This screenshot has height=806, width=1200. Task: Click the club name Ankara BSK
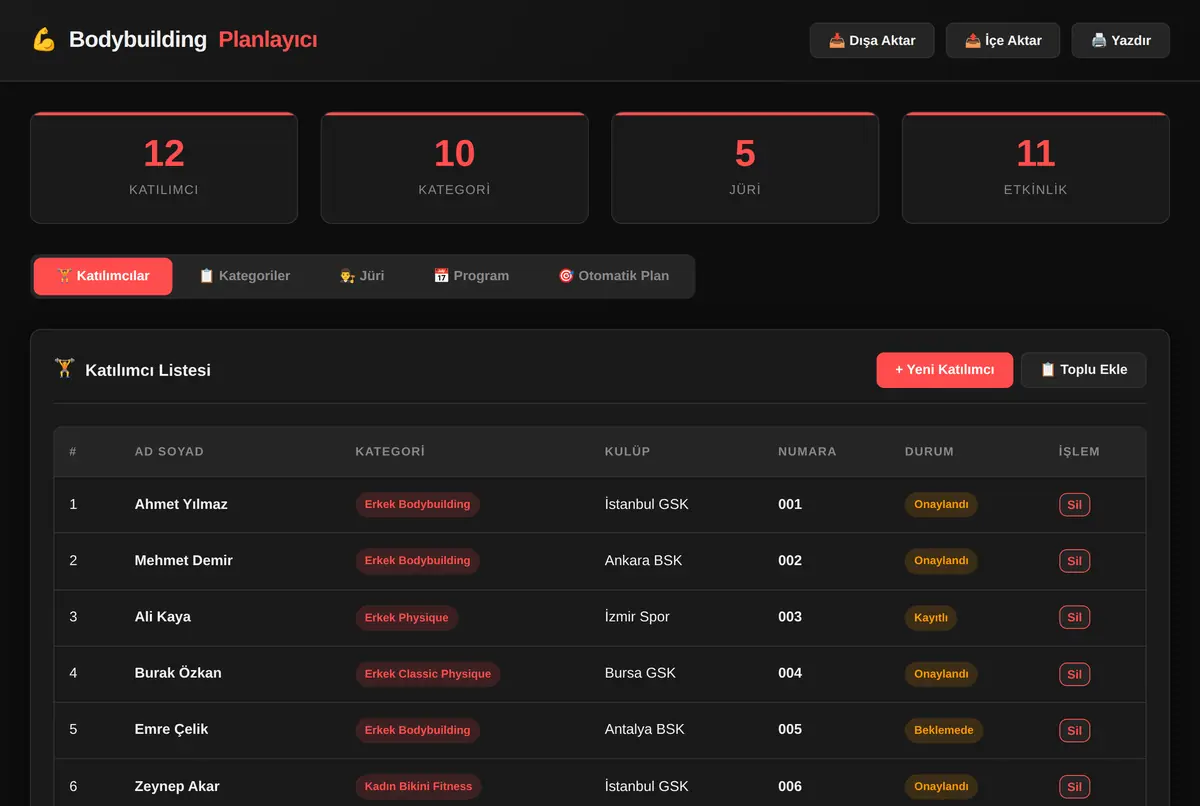pyautogui.click(x=644, y=560)
